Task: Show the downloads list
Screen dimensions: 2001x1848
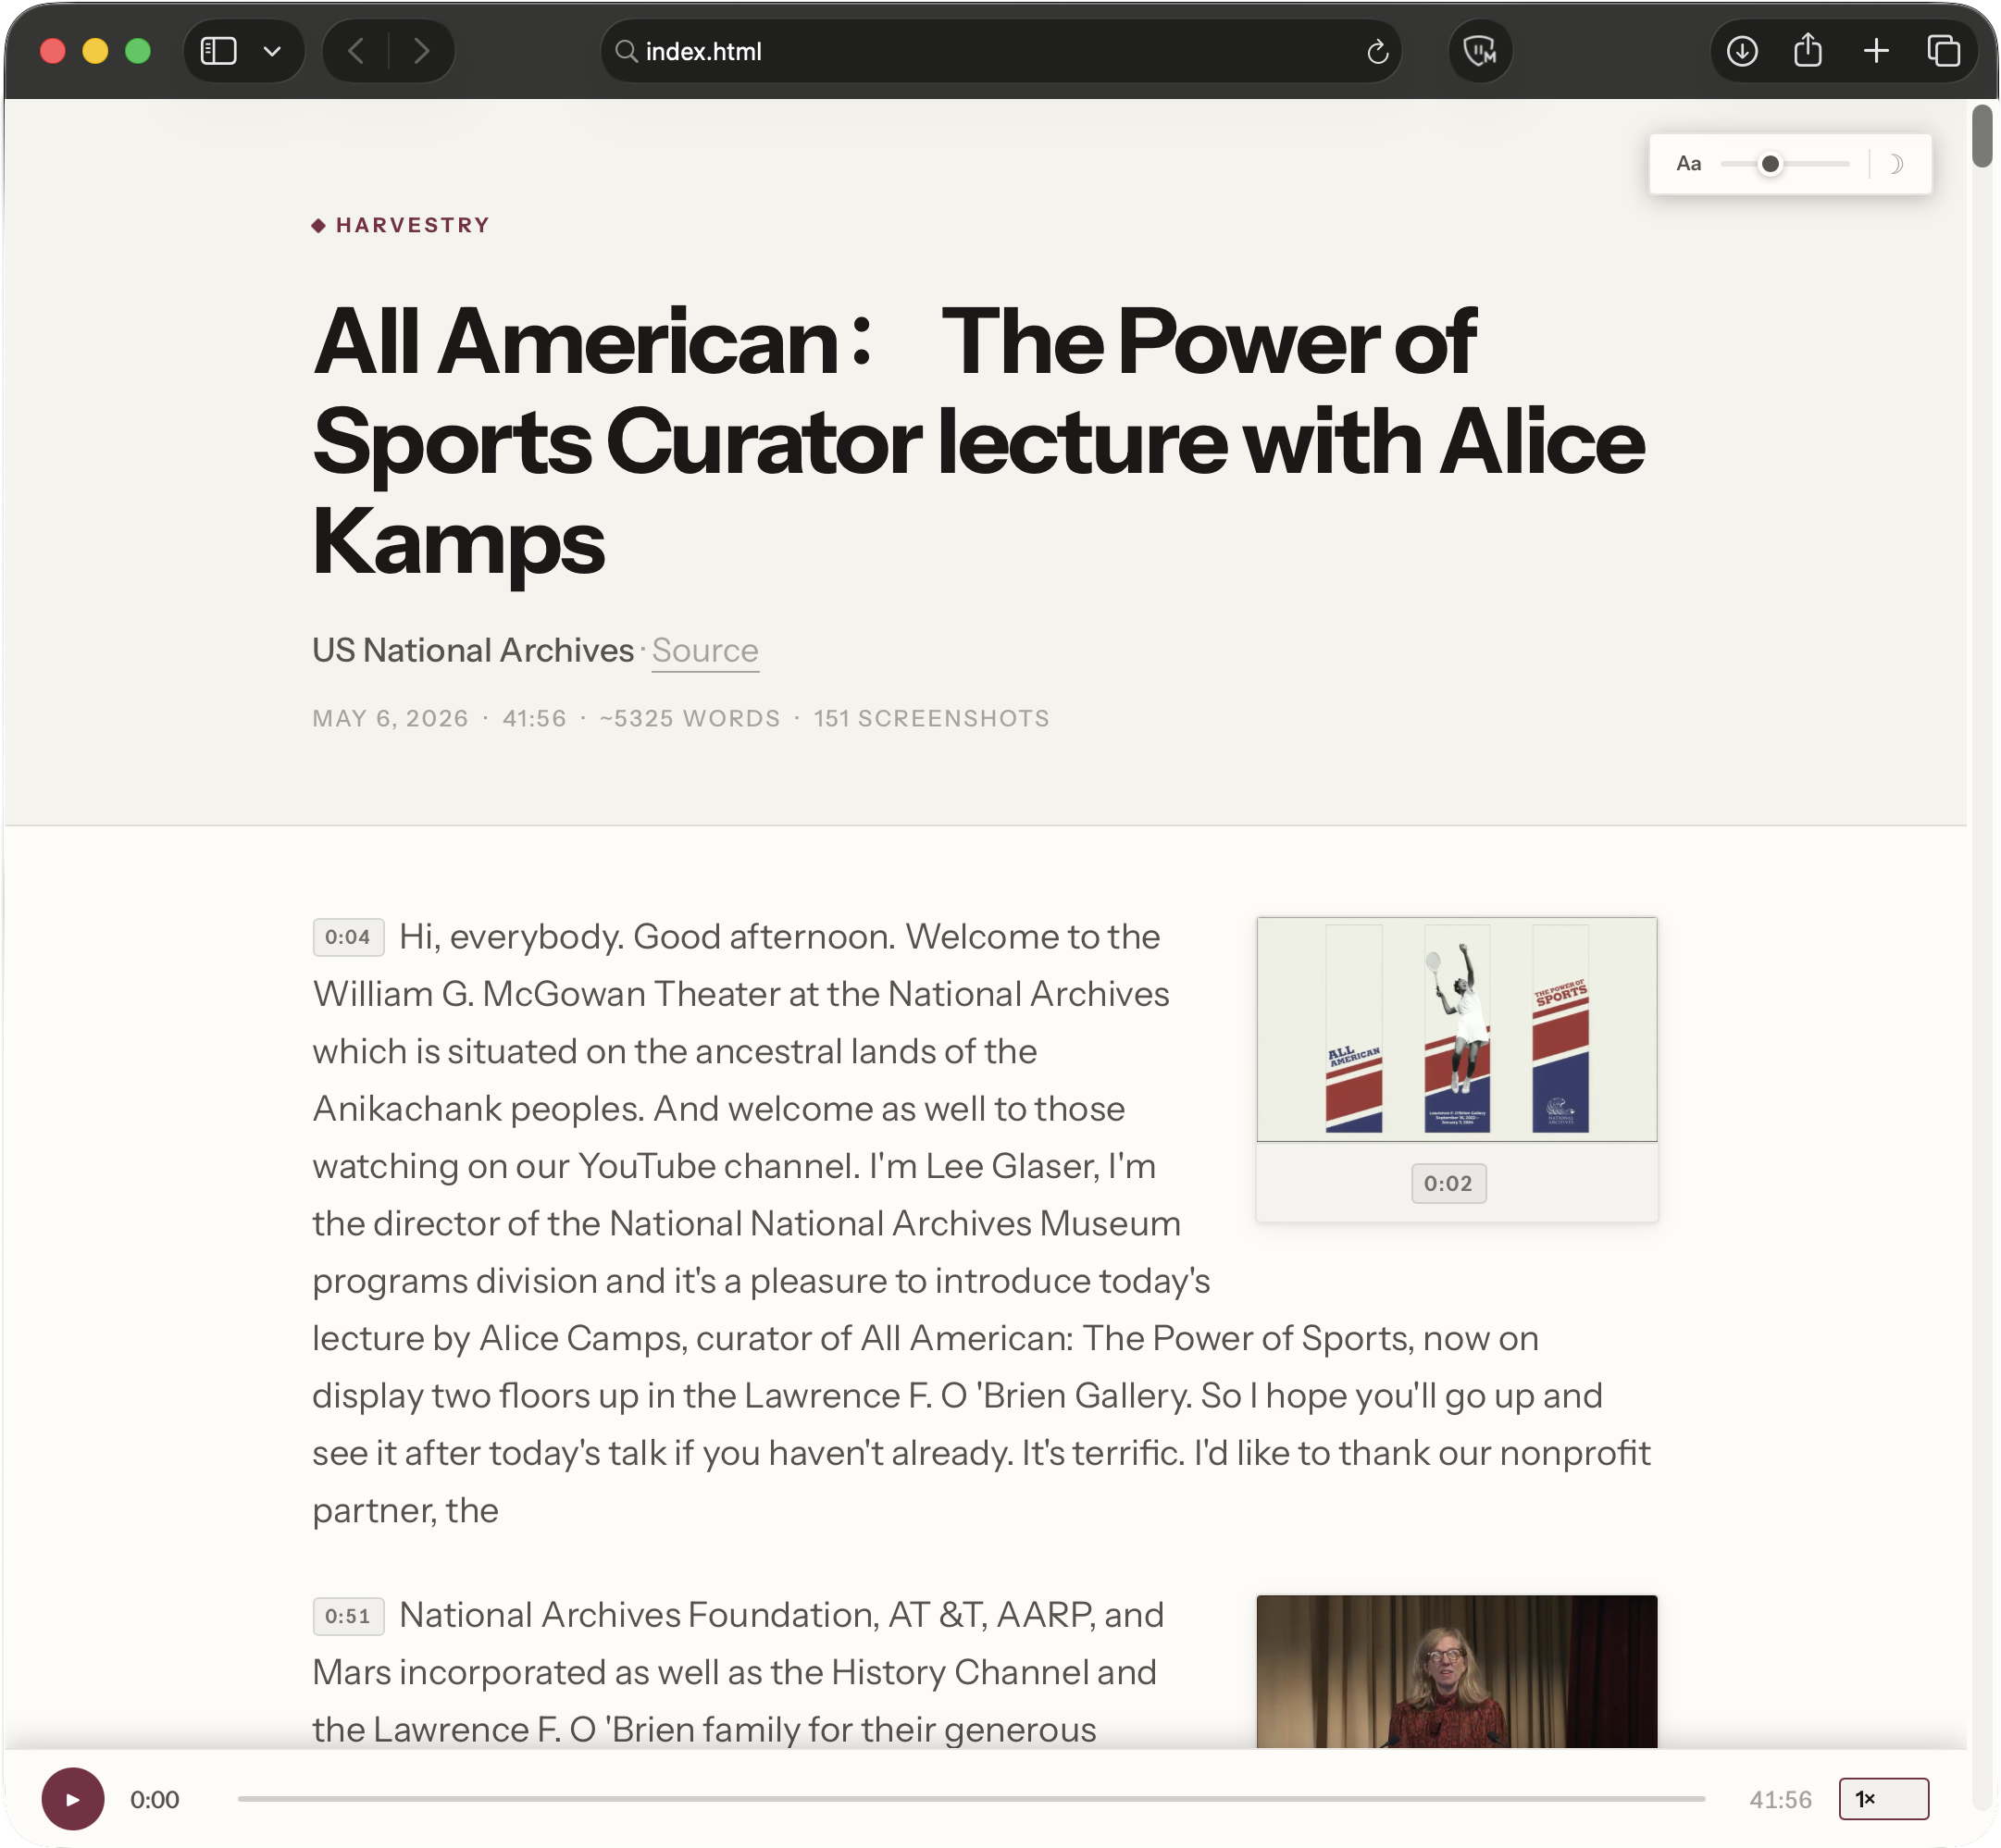Action: click(1741, 51)
